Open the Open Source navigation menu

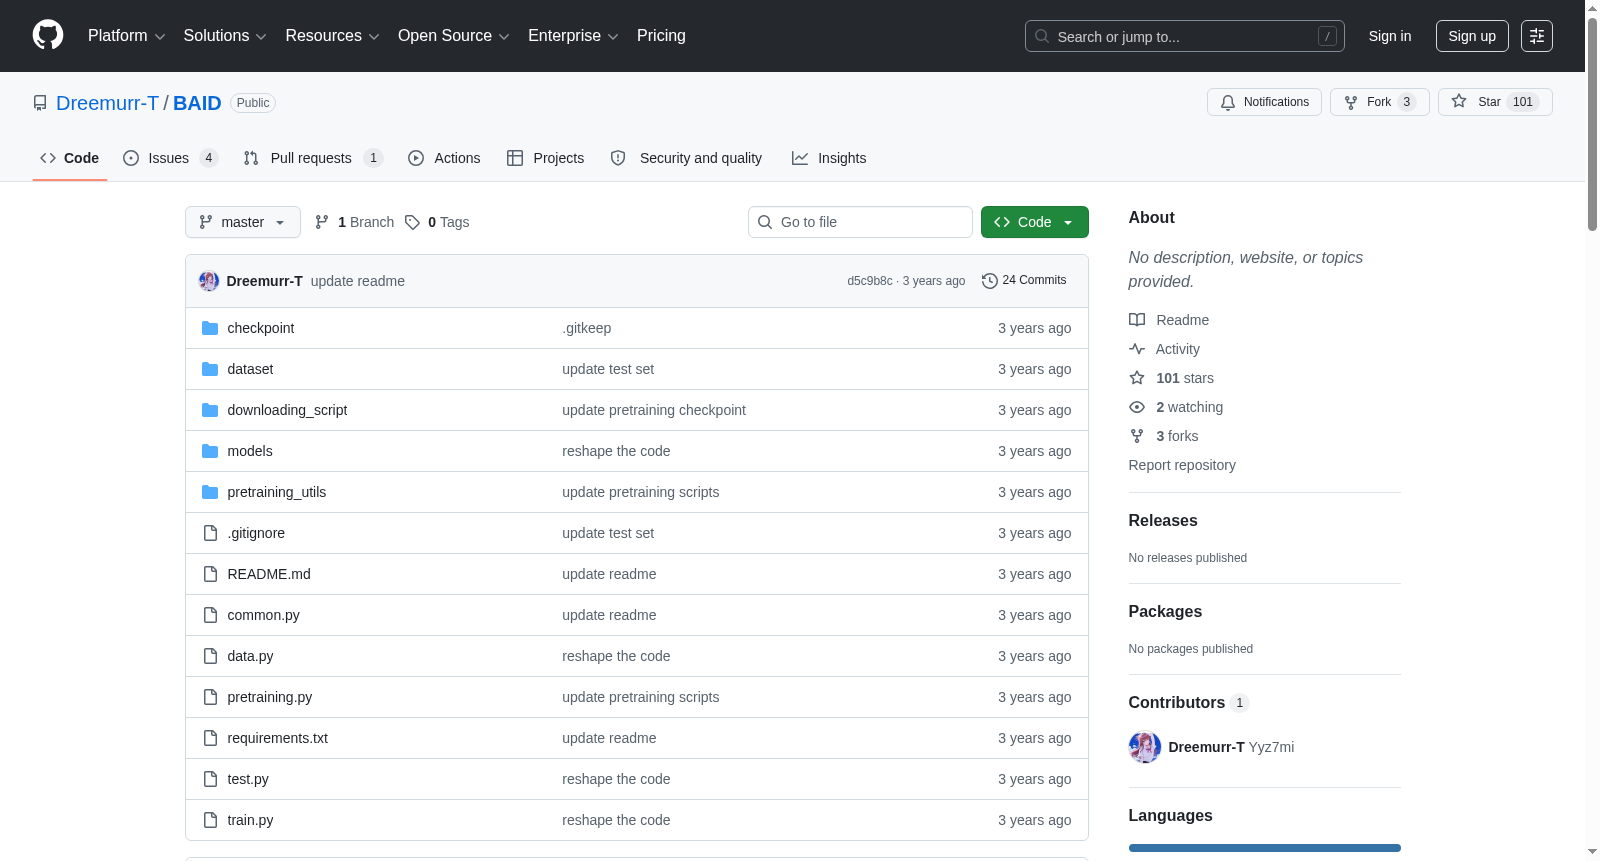click(454, 36)
